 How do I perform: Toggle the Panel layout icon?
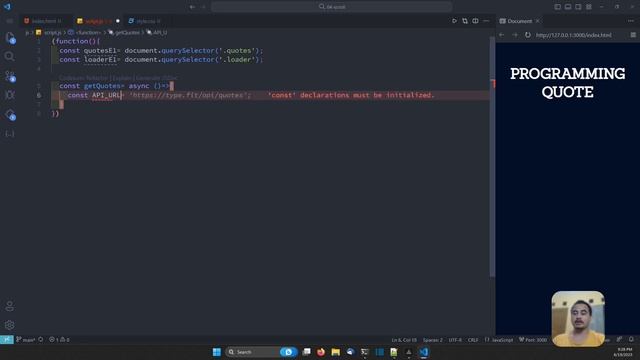[x=568, y=7]
